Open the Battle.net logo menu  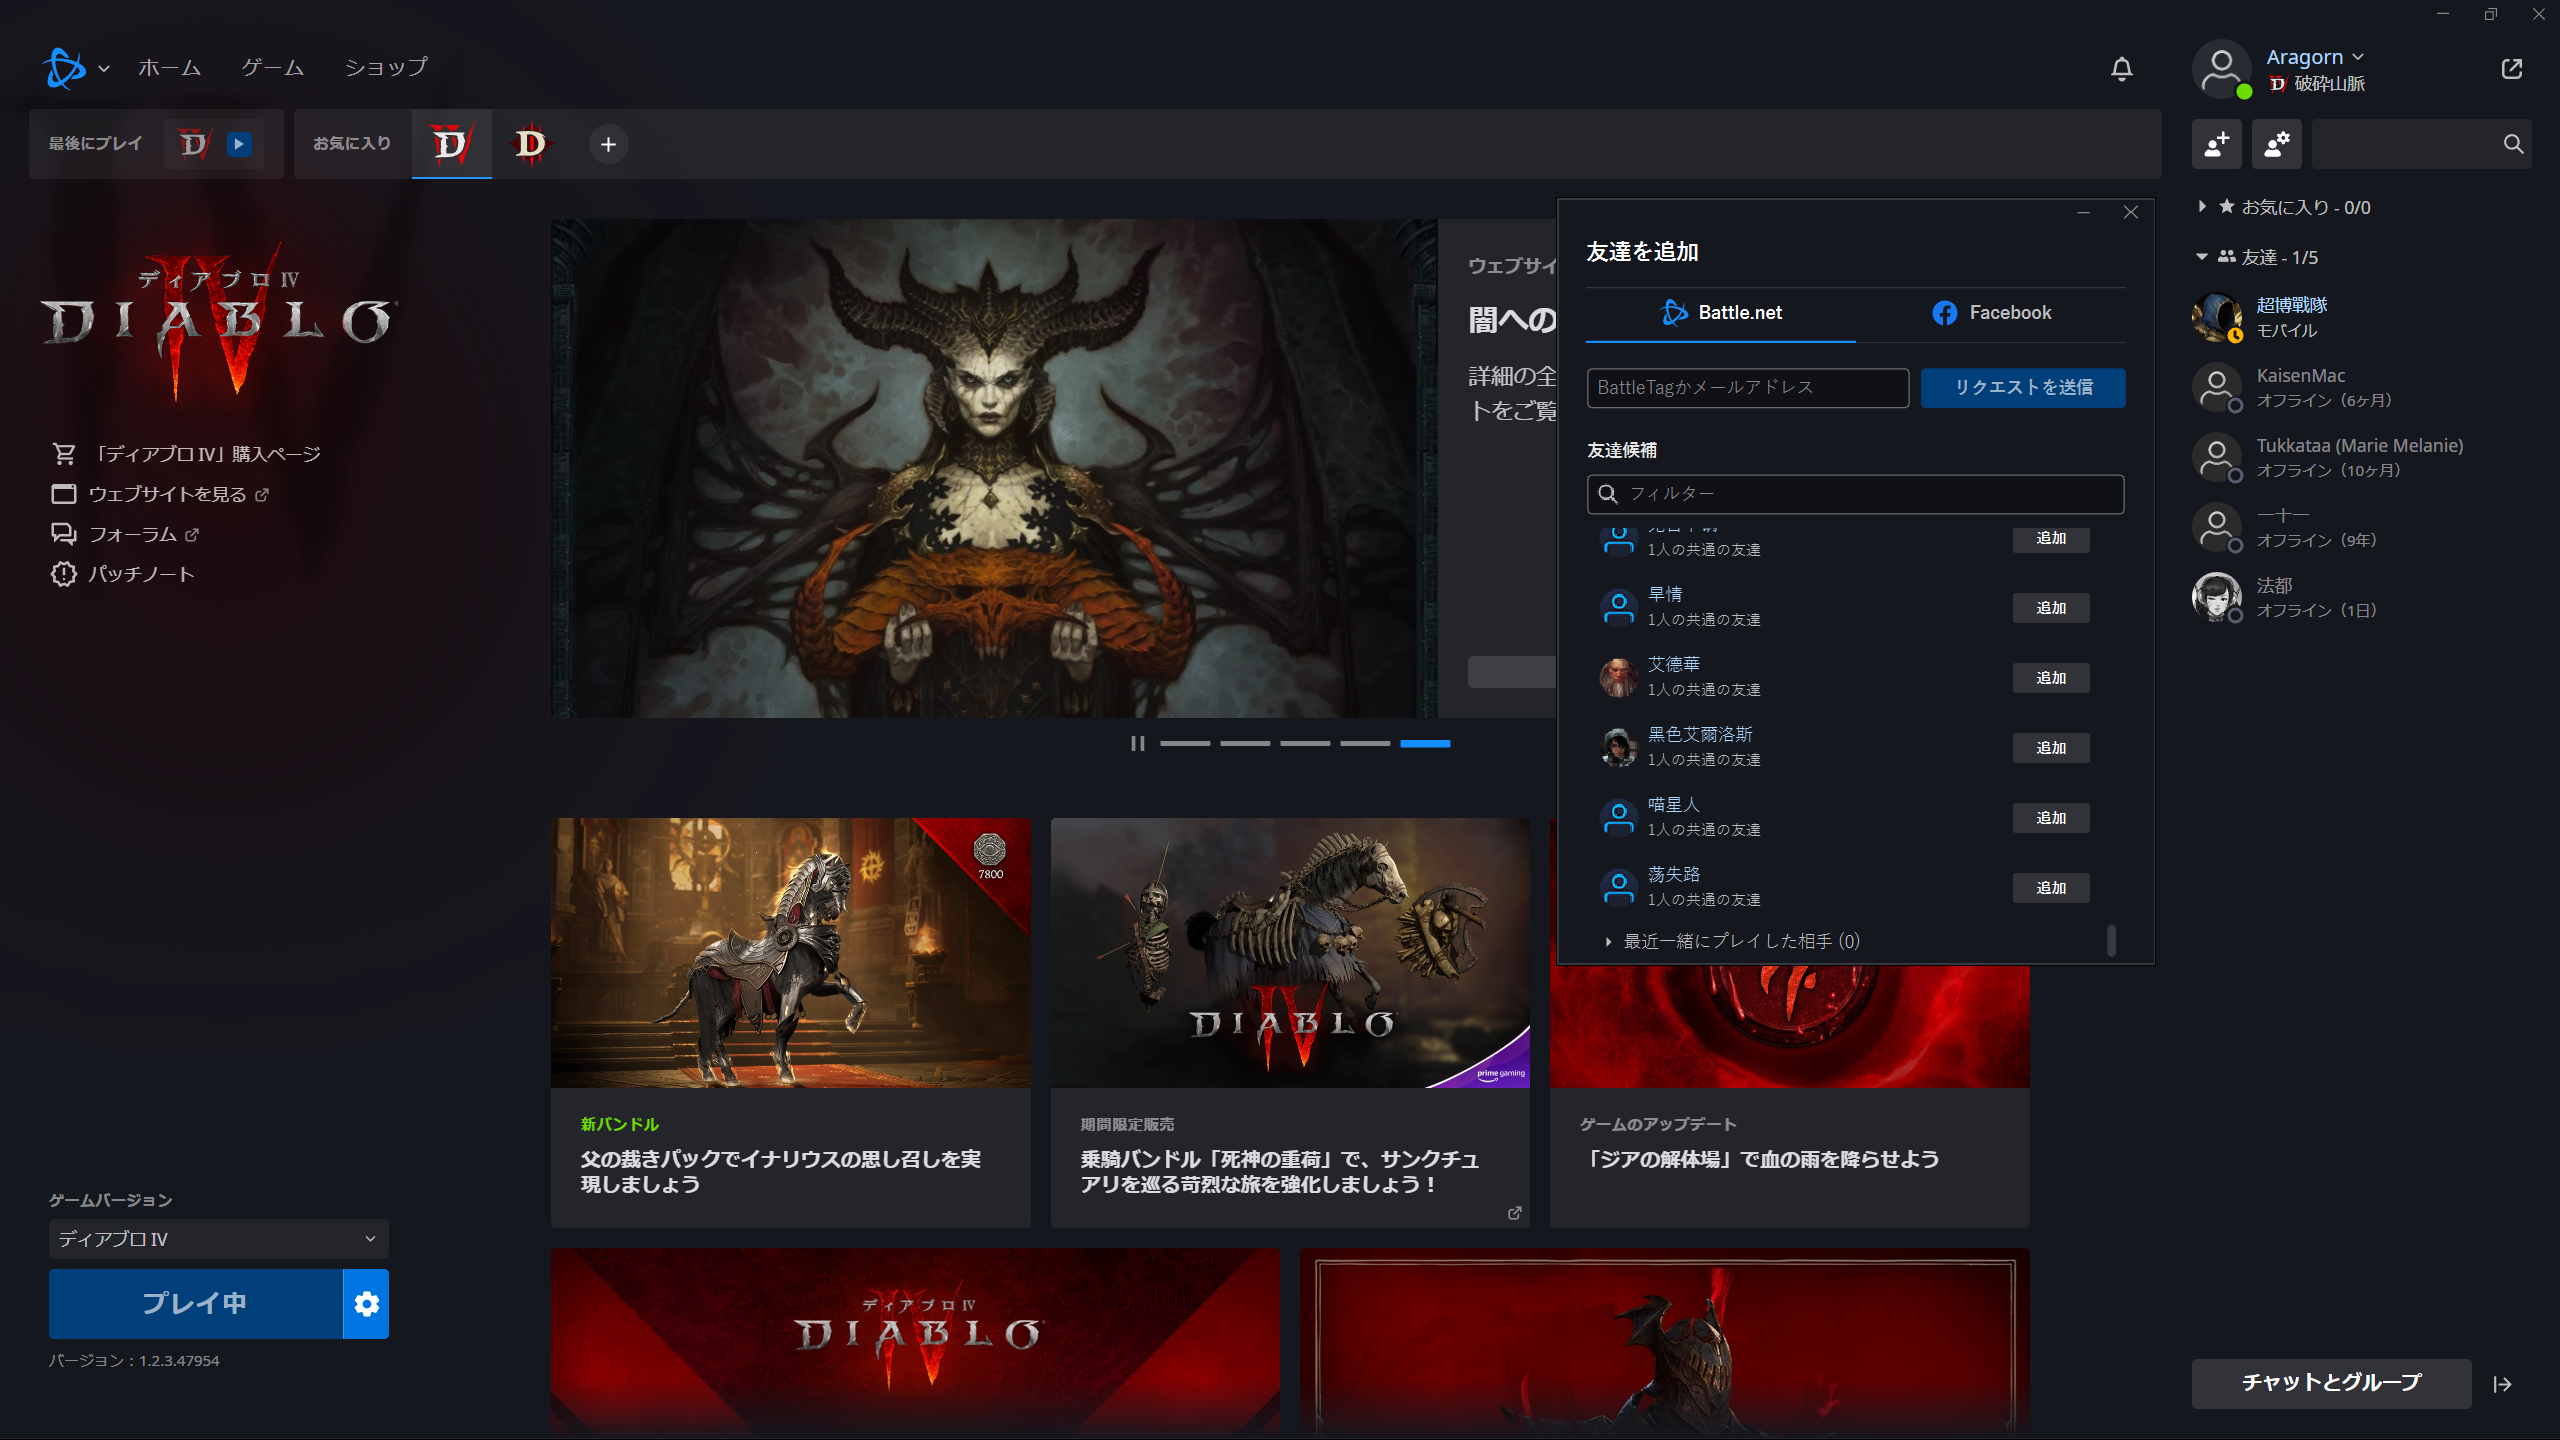click(x=64, y=68)
